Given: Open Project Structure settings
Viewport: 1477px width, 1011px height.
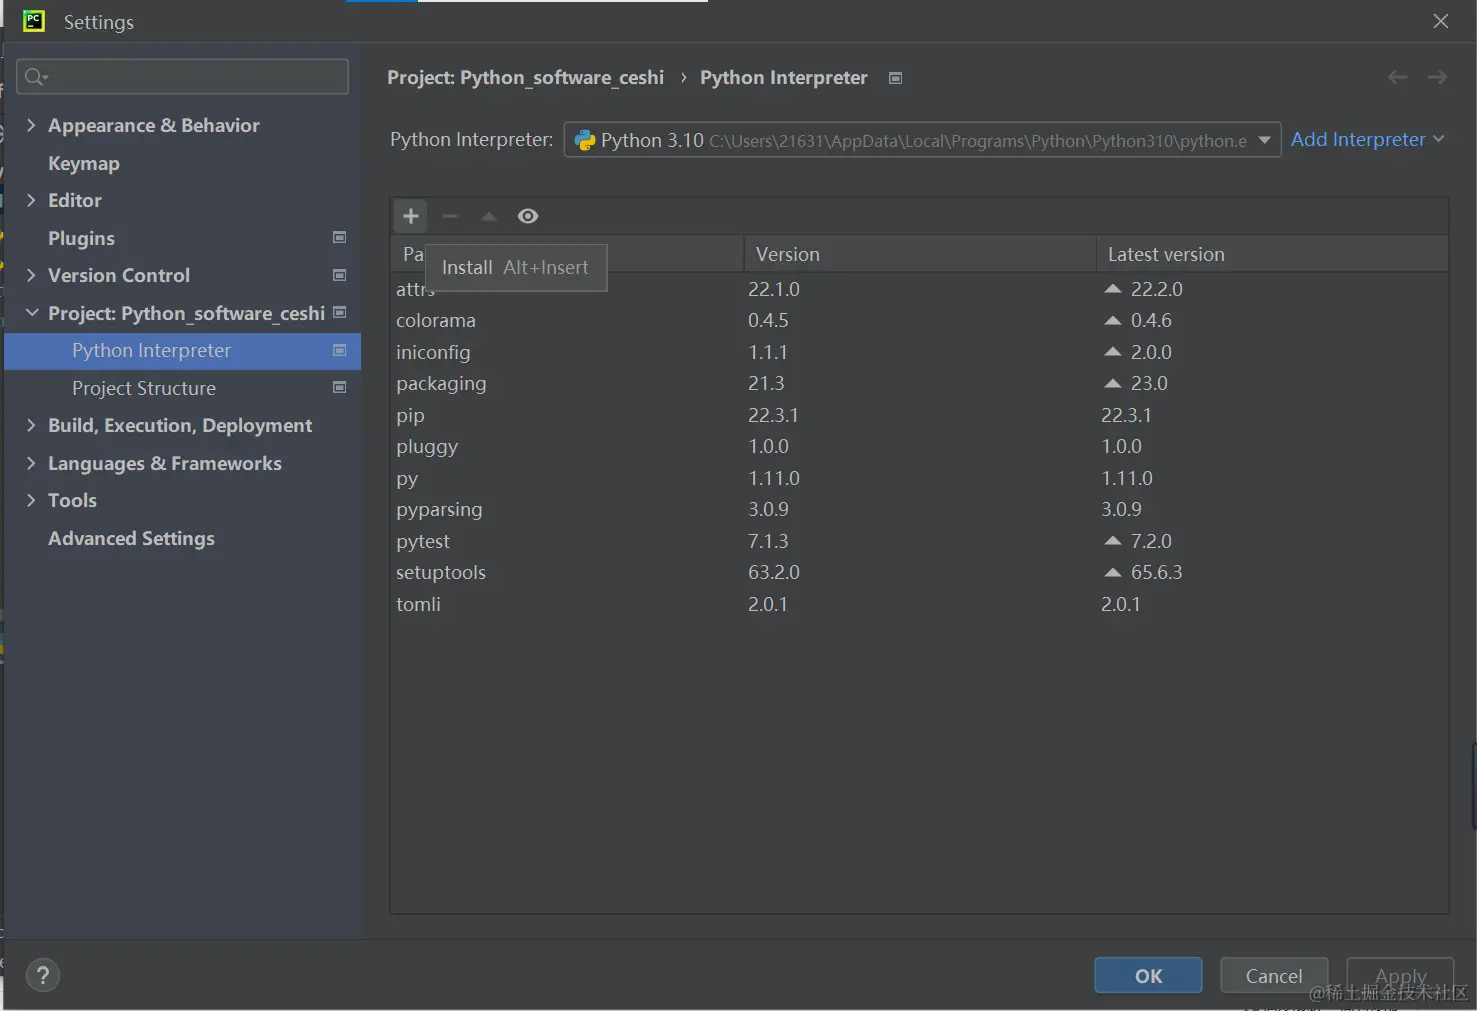Looking at the screenshot, I should 144,388.
